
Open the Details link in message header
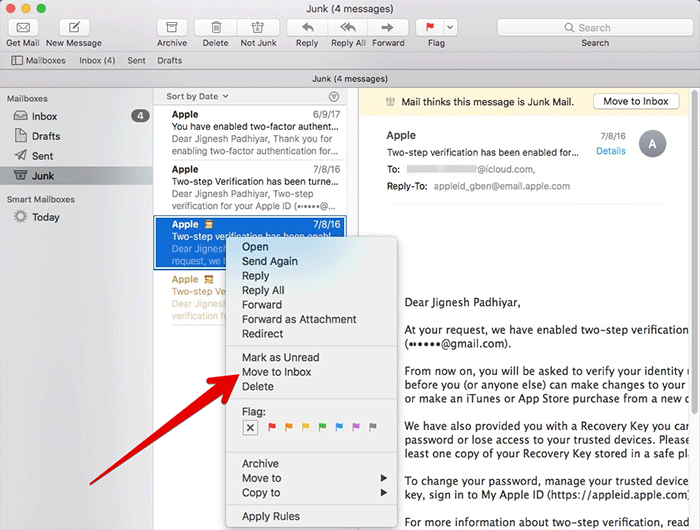tap(611, 151)
